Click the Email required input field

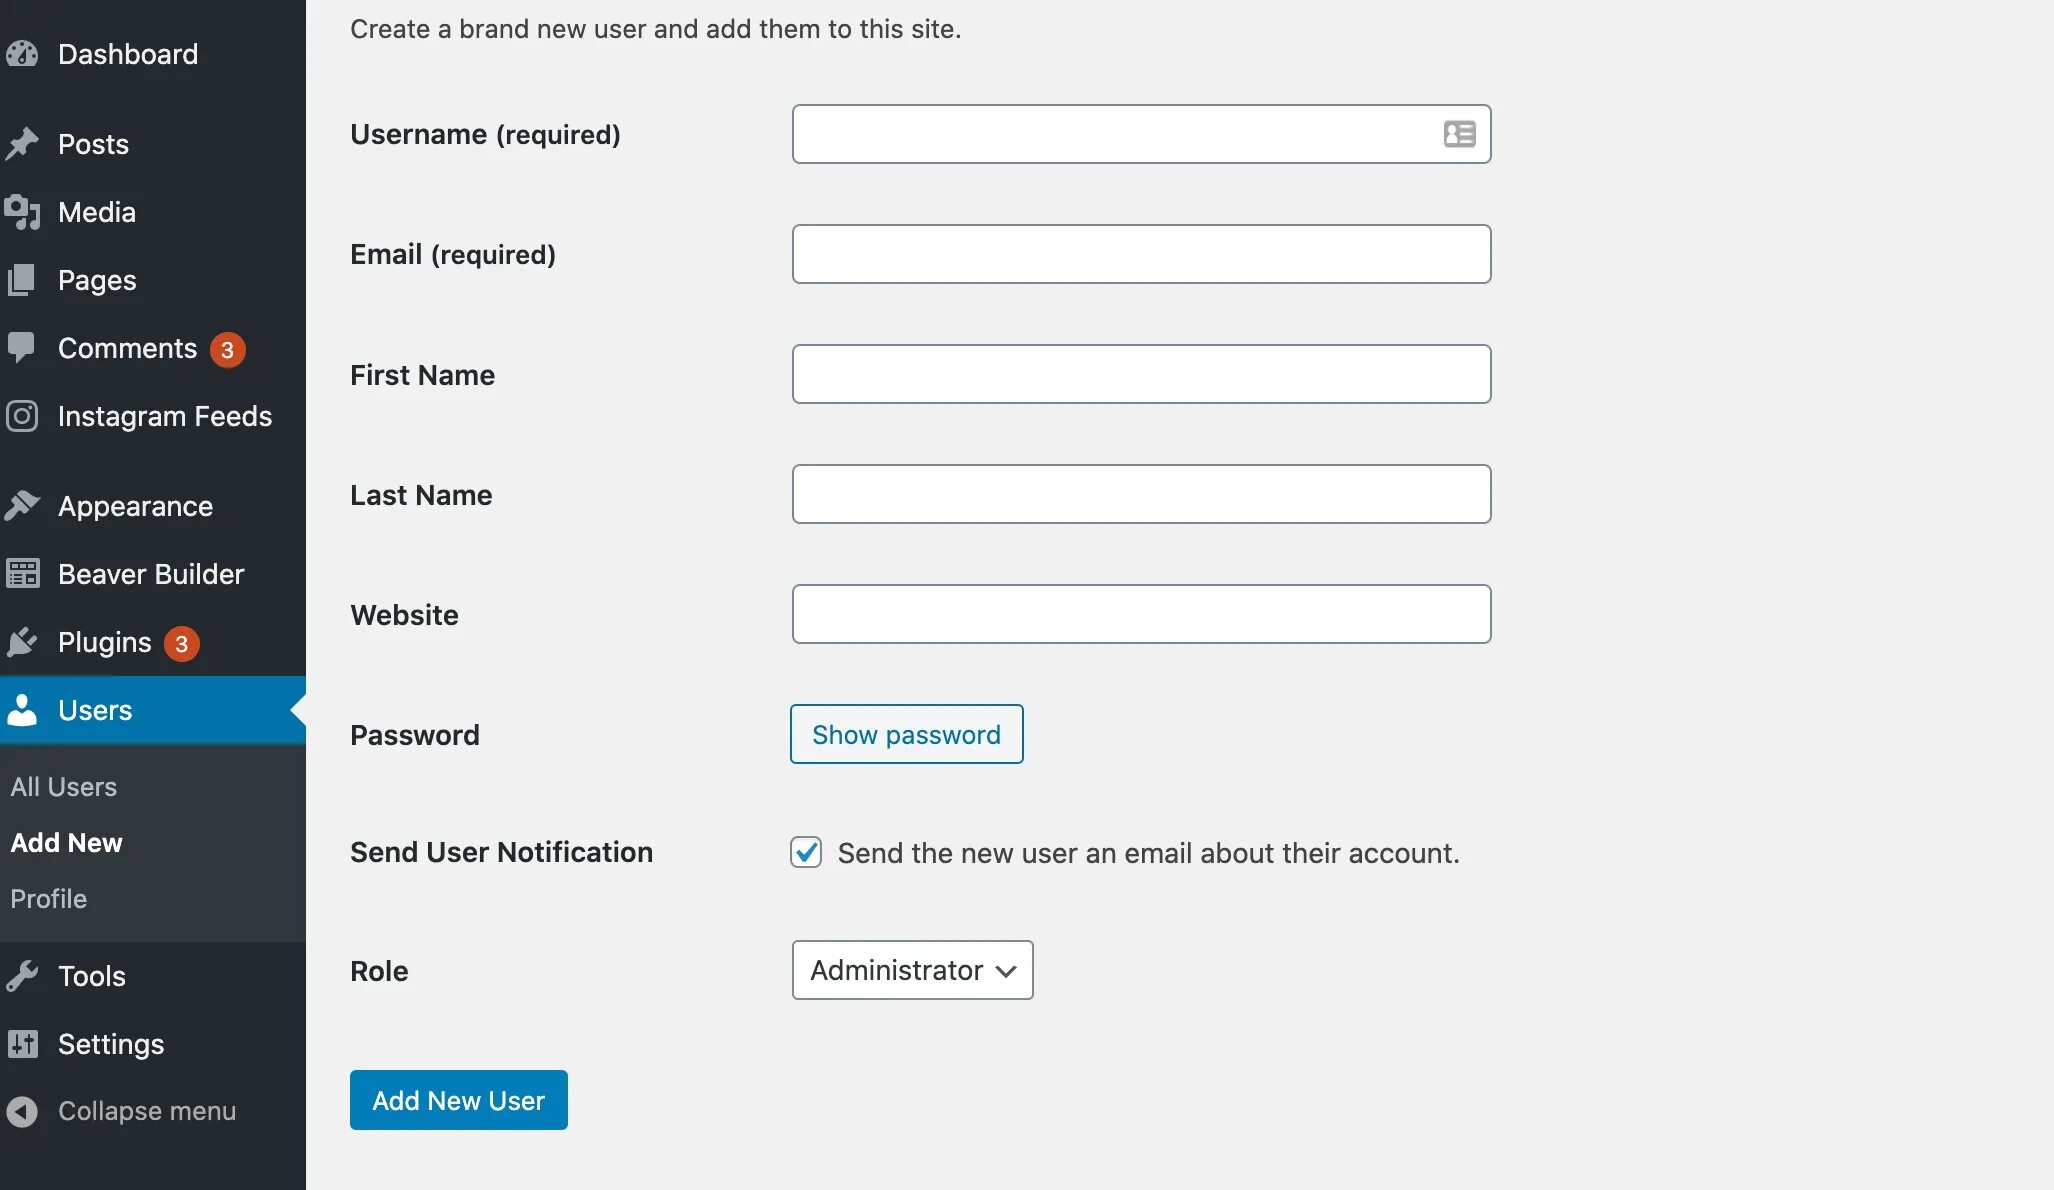click(1140, 252)
